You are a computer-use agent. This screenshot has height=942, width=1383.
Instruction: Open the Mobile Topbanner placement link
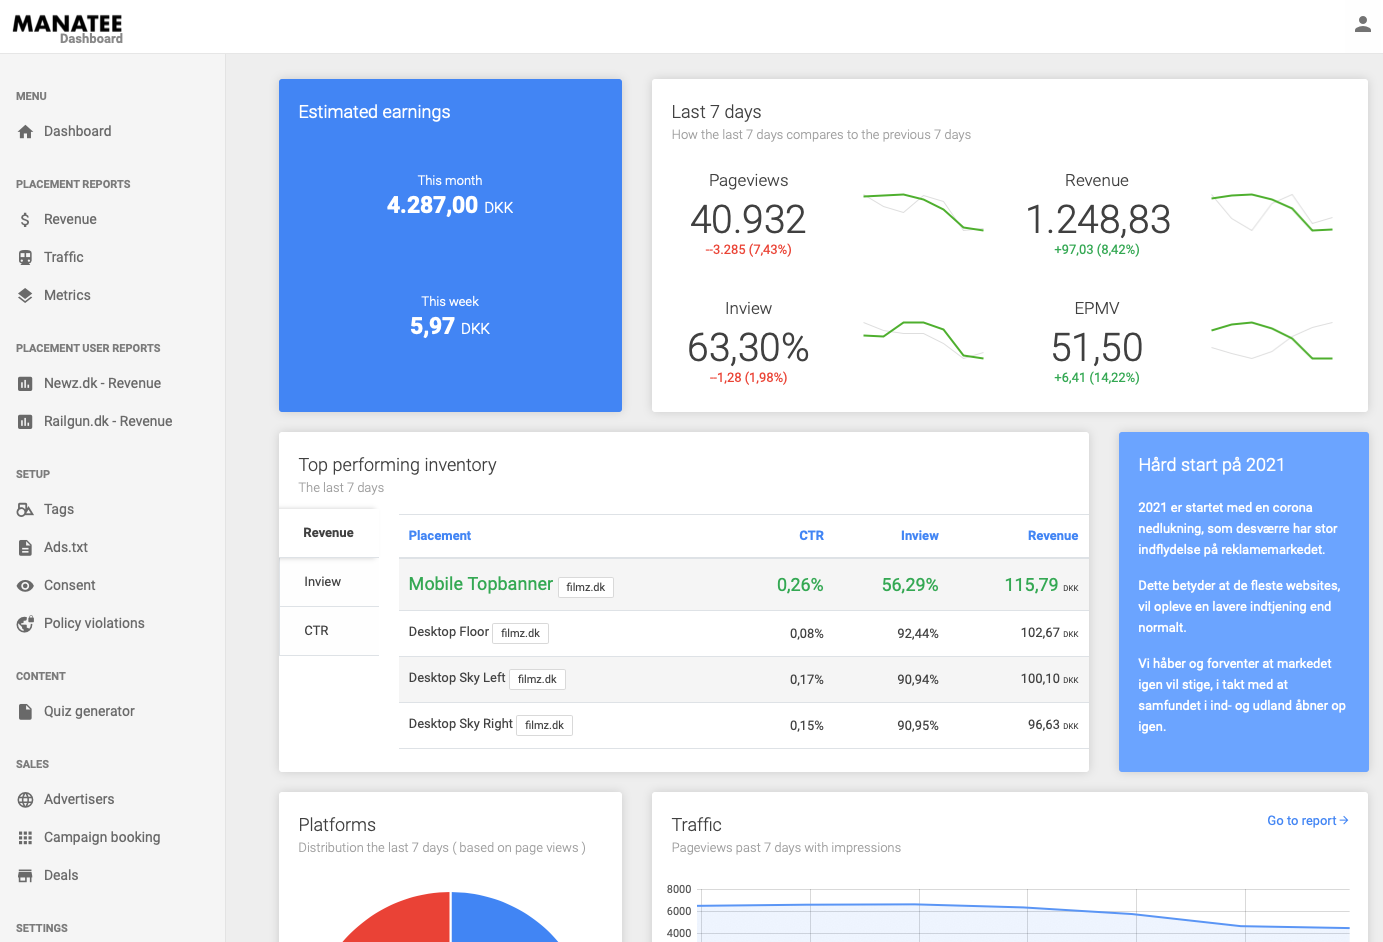(480, 583)
